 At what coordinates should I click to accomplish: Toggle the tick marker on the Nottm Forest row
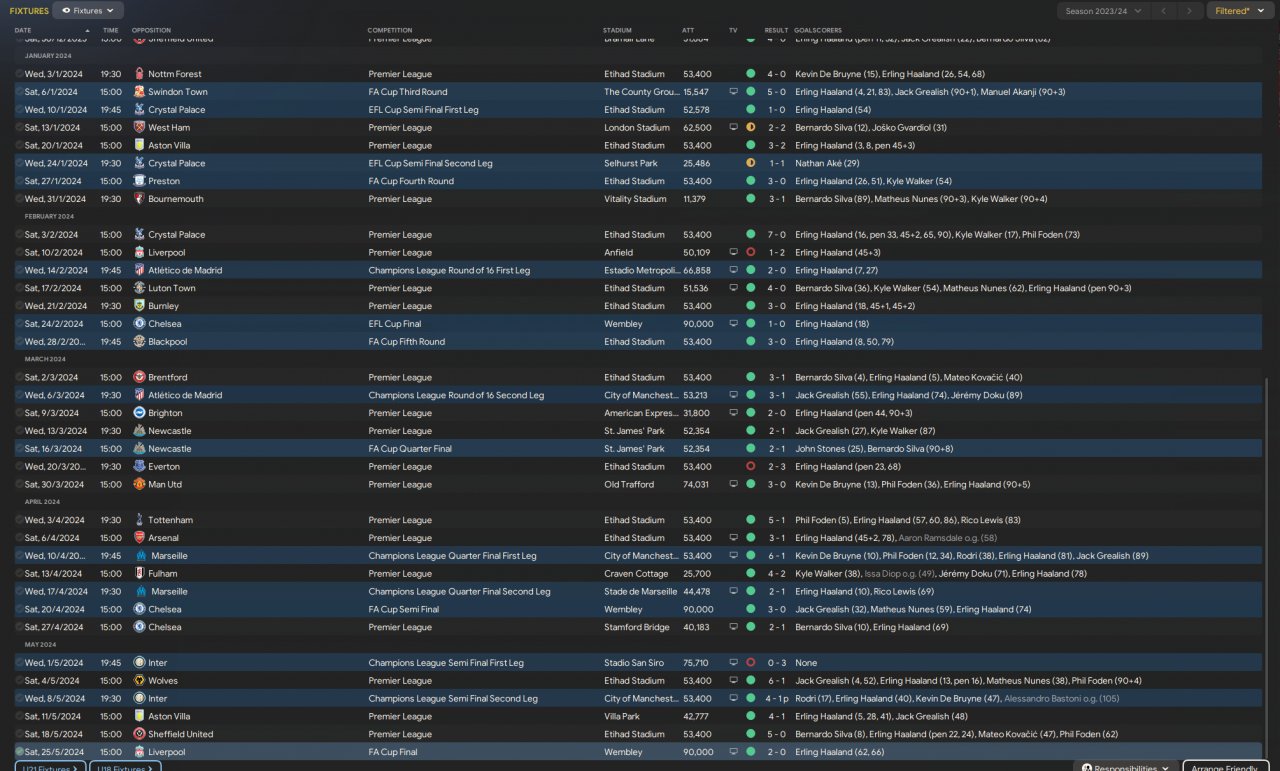[x=19, y=74]
